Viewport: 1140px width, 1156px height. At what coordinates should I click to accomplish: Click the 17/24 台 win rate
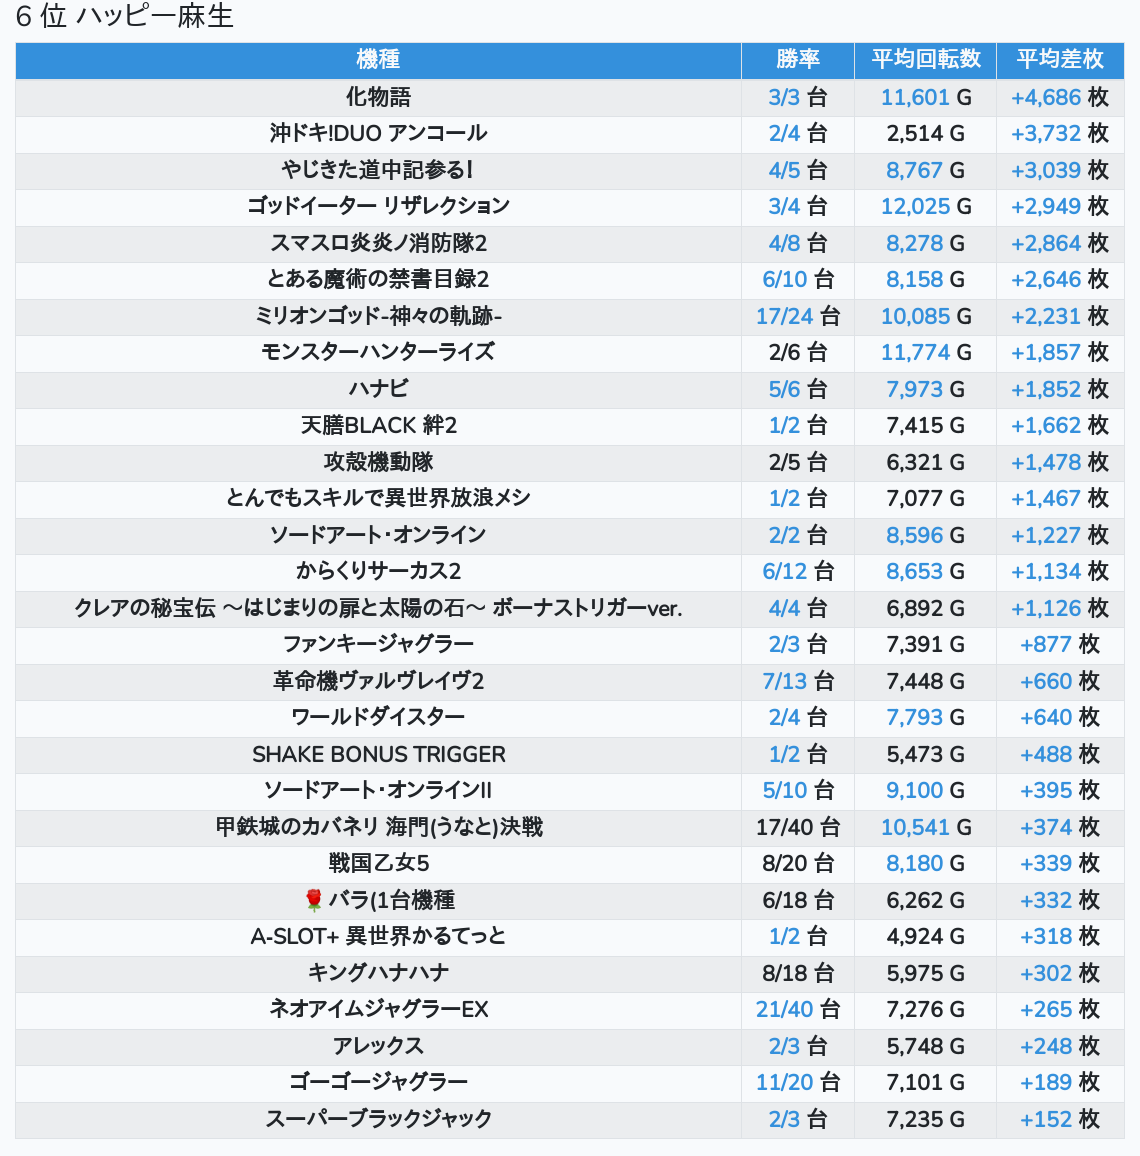[798, 316]
